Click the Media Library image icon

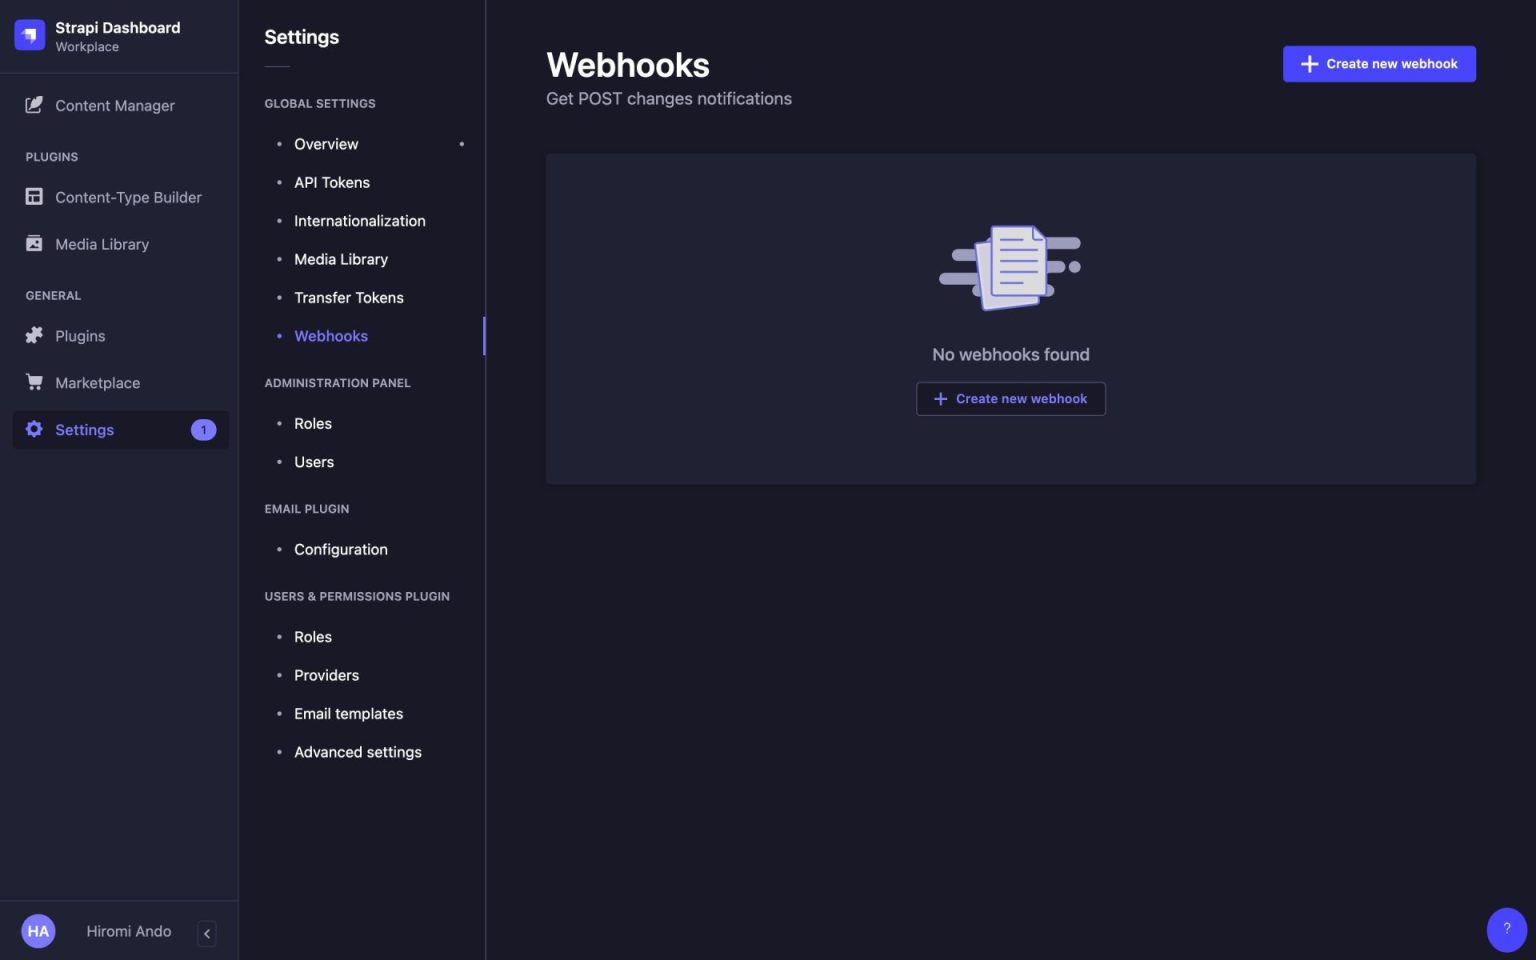[x=34, y=244]
